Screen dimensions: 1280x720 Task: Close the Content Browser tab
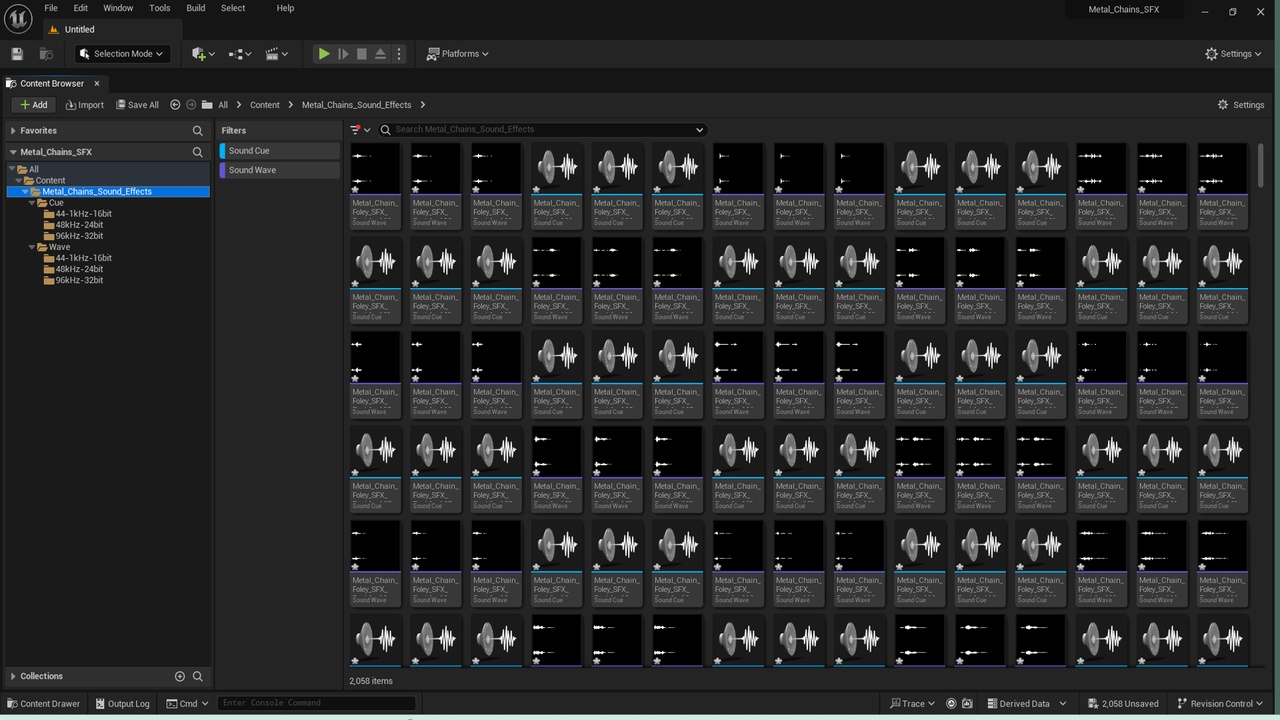(97, 83)
